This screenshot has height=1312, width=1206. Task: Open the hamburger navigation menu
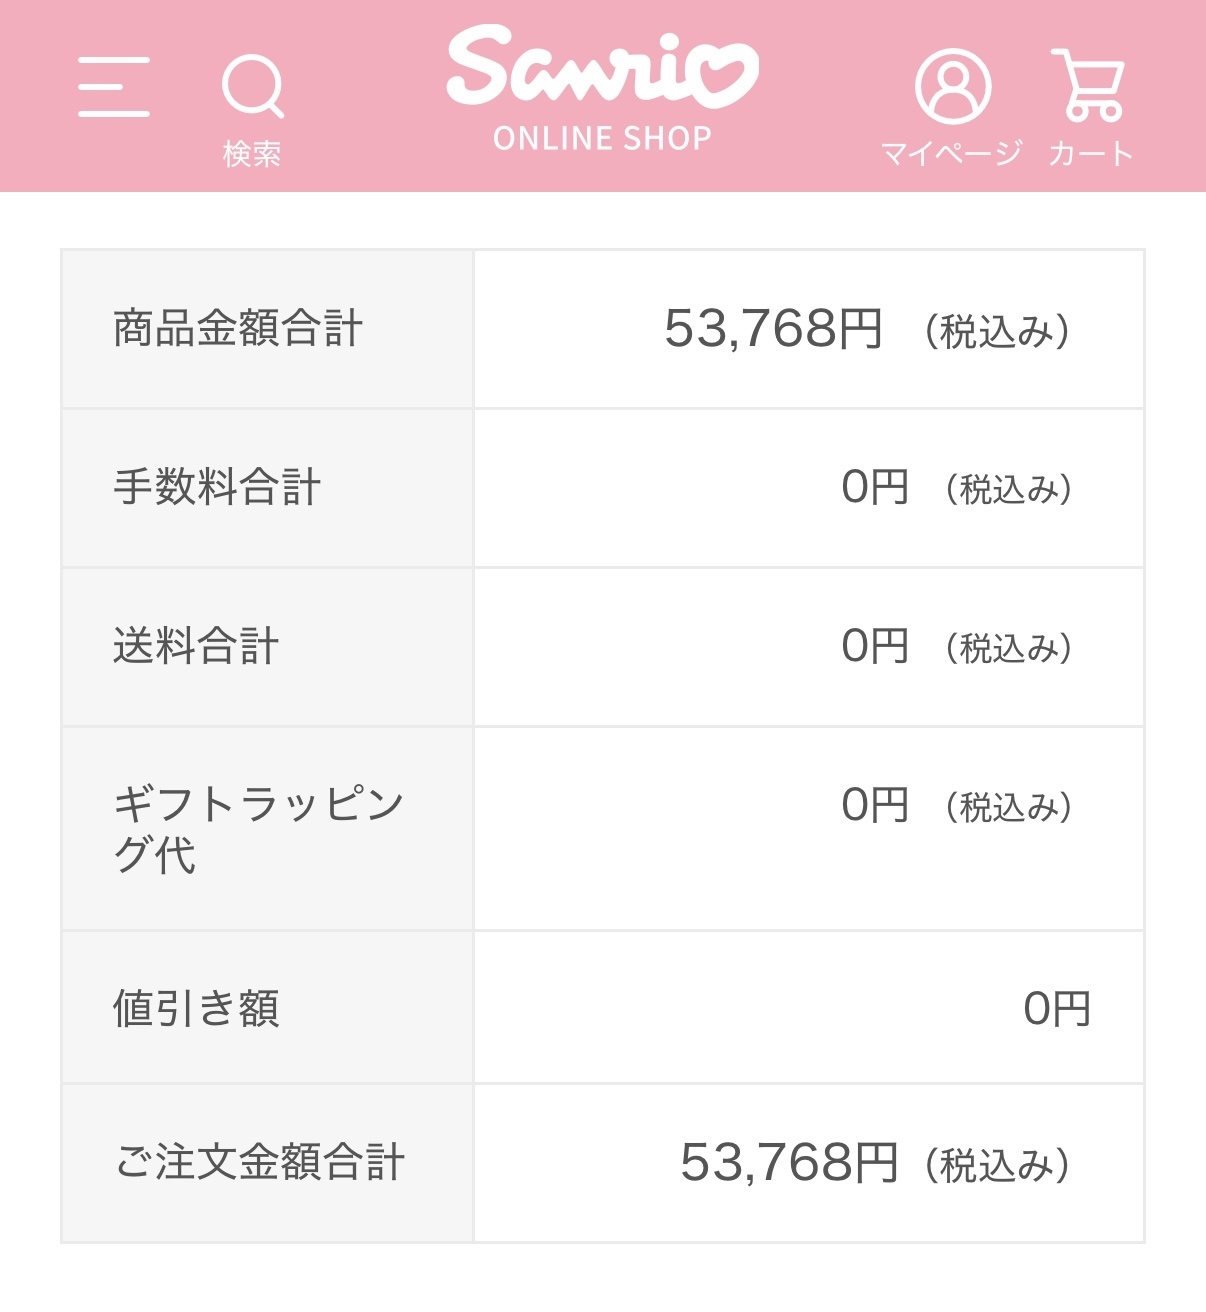tap(114, 87)
